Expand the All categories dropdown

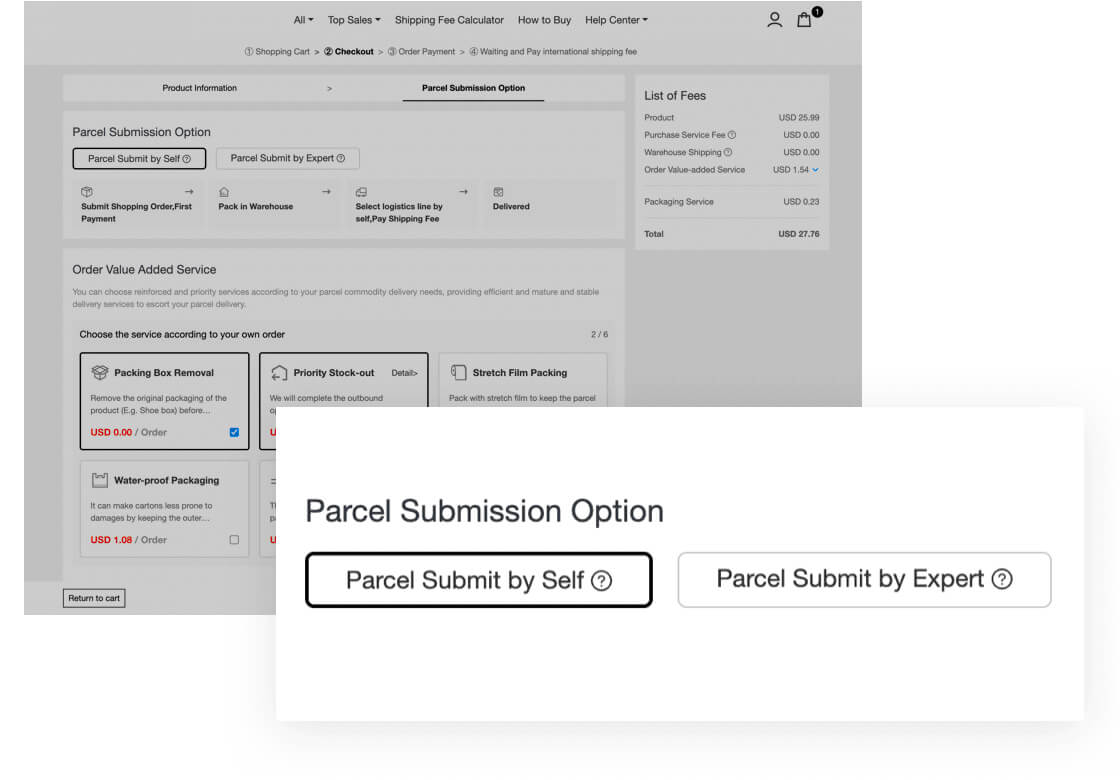tap(303, 20)
